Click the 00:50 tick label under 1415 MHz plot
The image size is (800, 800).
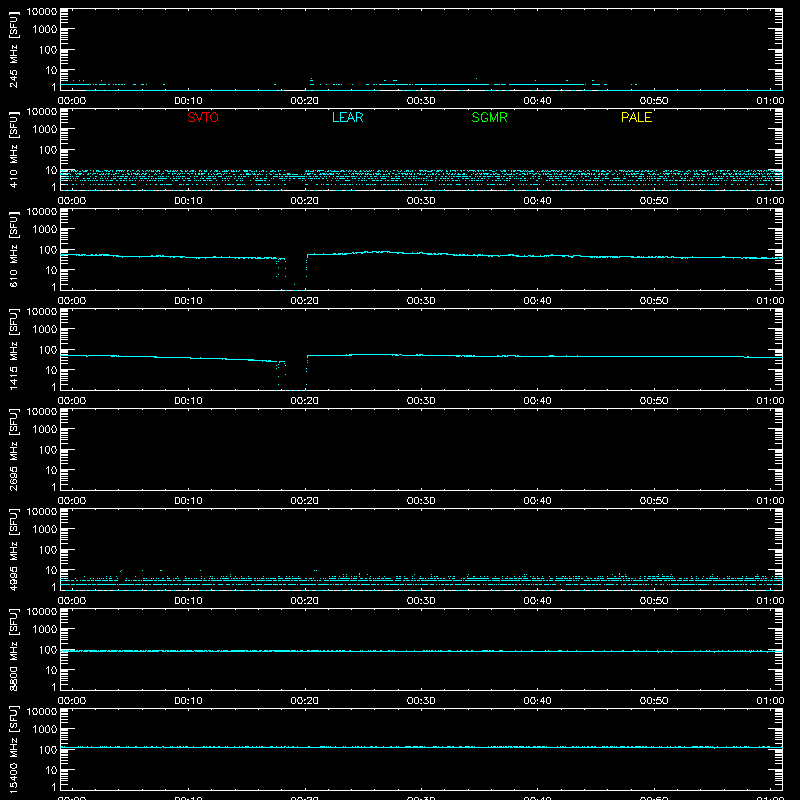coord(654,401)
